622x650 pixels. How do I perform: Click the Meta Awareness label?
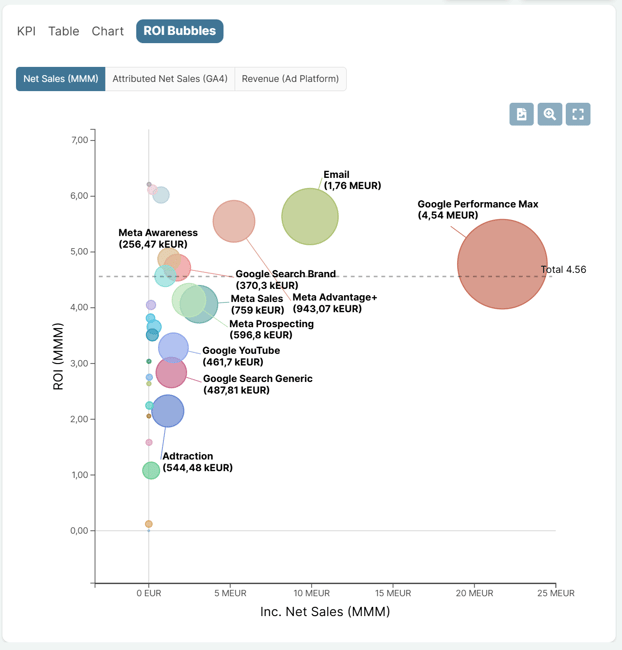[x=158, y=238]
